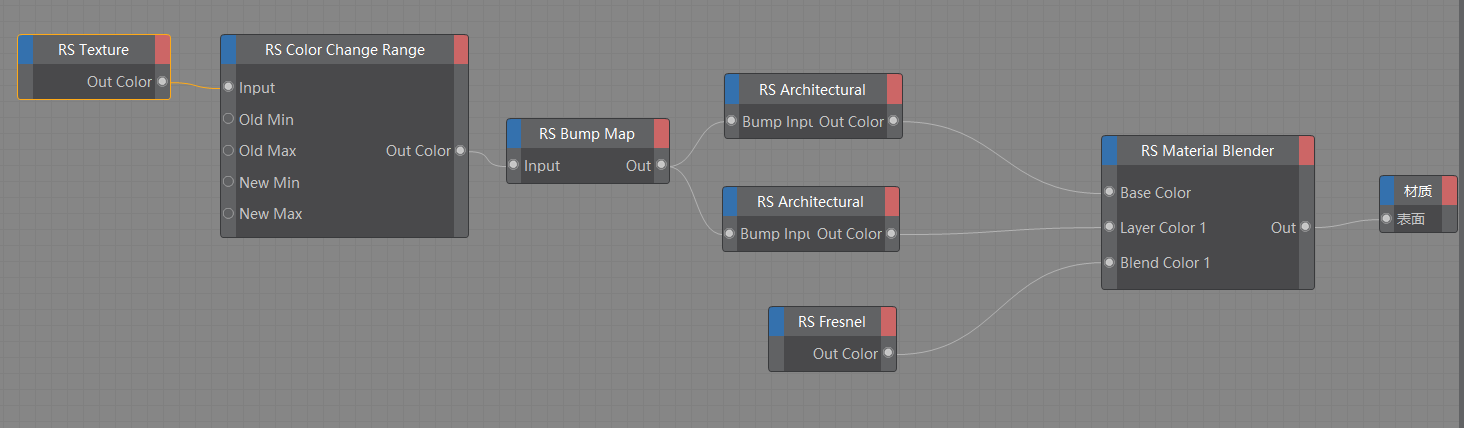Select RS Architectural node wired to Base Color
1464x428 pixels.
point(812,90)
